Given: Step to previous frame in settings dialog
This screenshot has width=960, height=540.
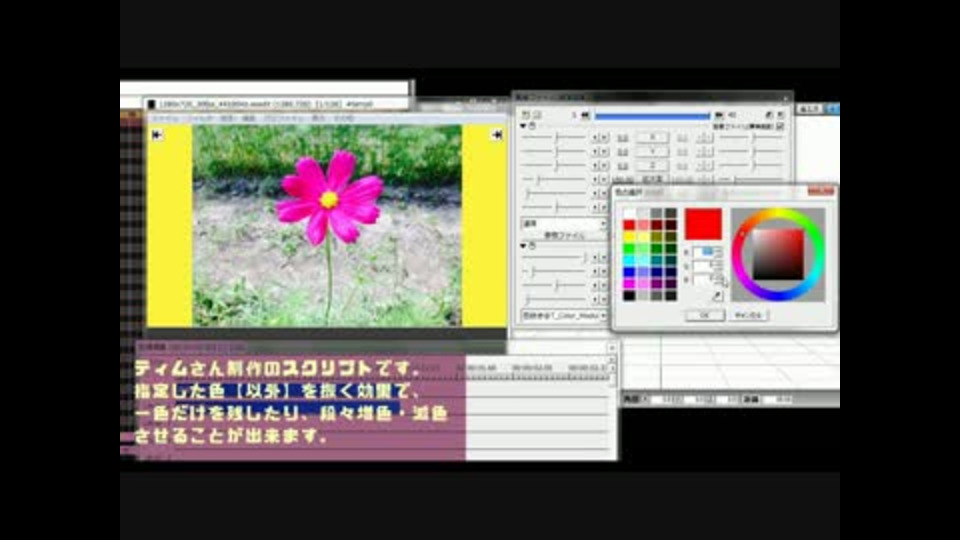Looking at the screenshot, I should [585, 115].
